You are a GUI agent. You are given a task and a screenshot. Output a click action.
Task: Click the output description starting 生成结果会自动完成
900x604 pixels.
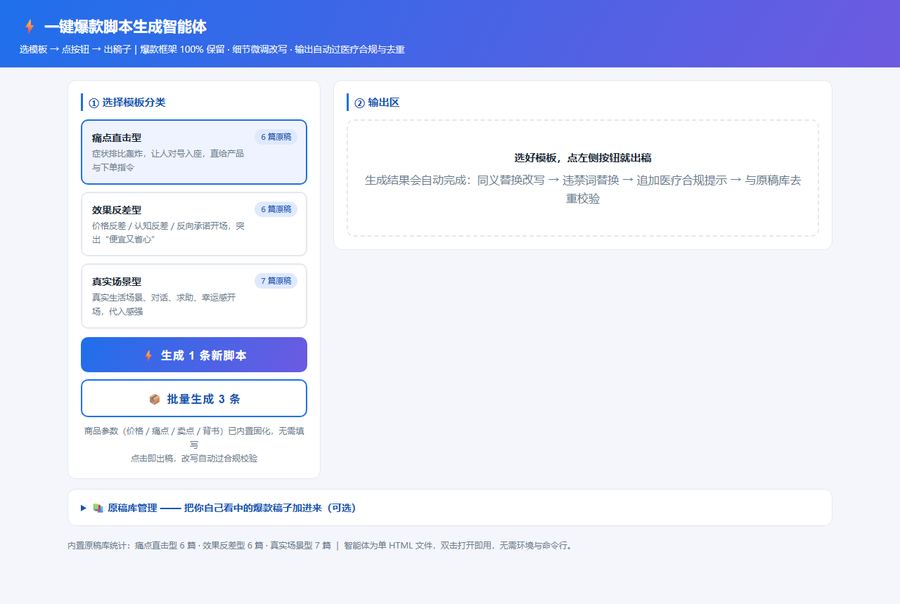point(583,189)
